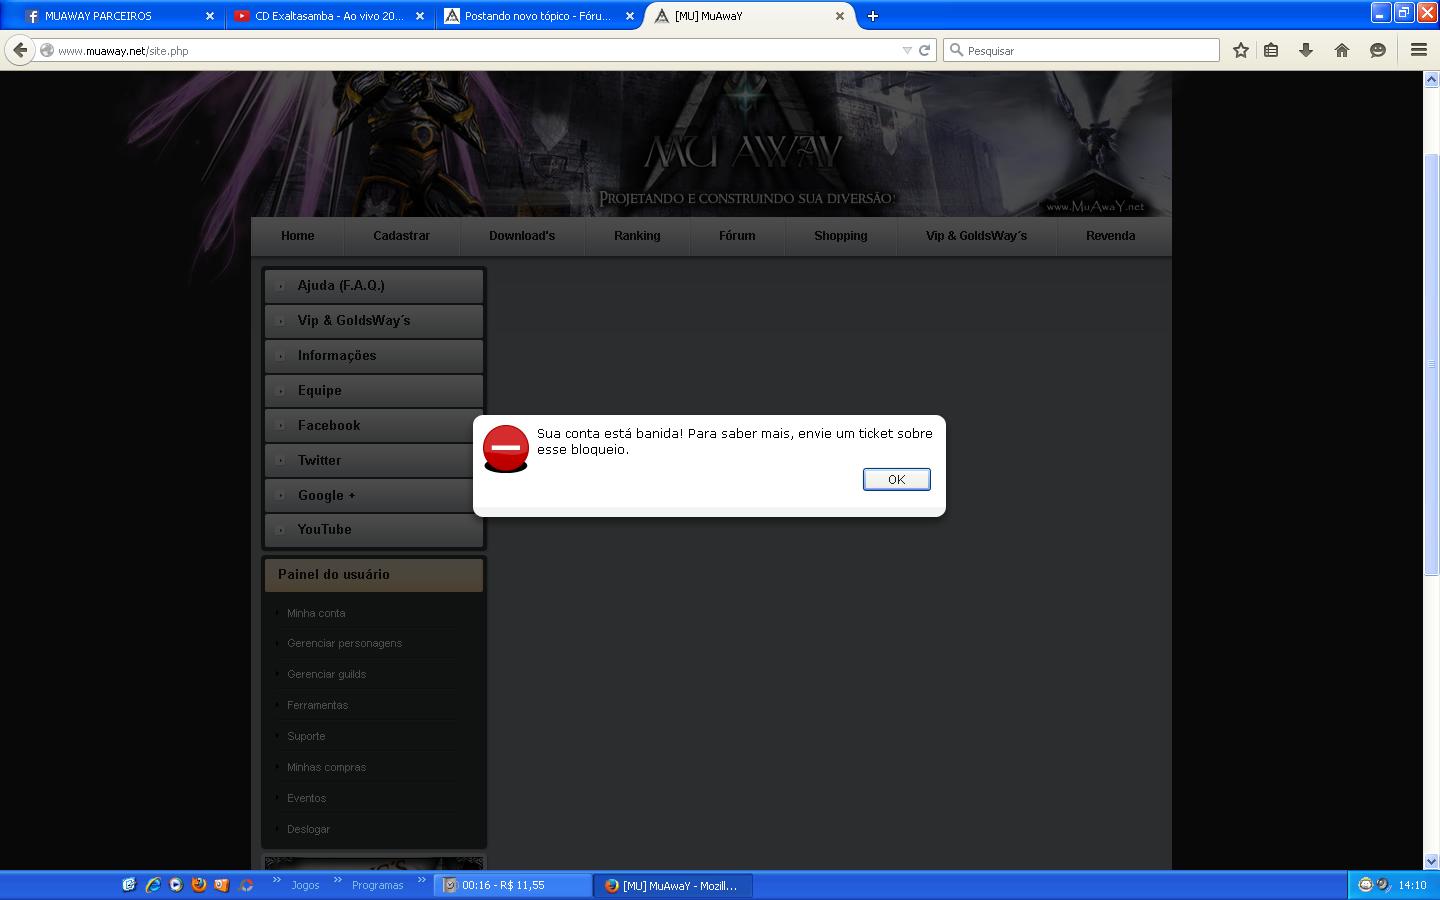This screenshot has width=1440, height=900.
Task: Click the page vertical scrollbar down arrow
Action: pos(1431,861)
